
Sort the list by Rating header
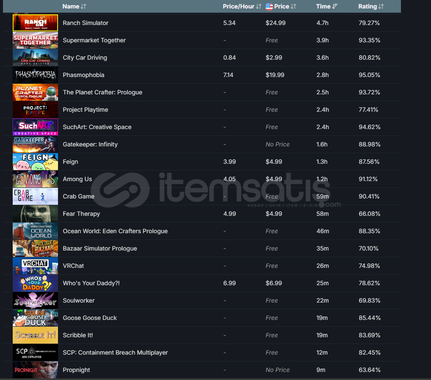(x=371, y=6)
